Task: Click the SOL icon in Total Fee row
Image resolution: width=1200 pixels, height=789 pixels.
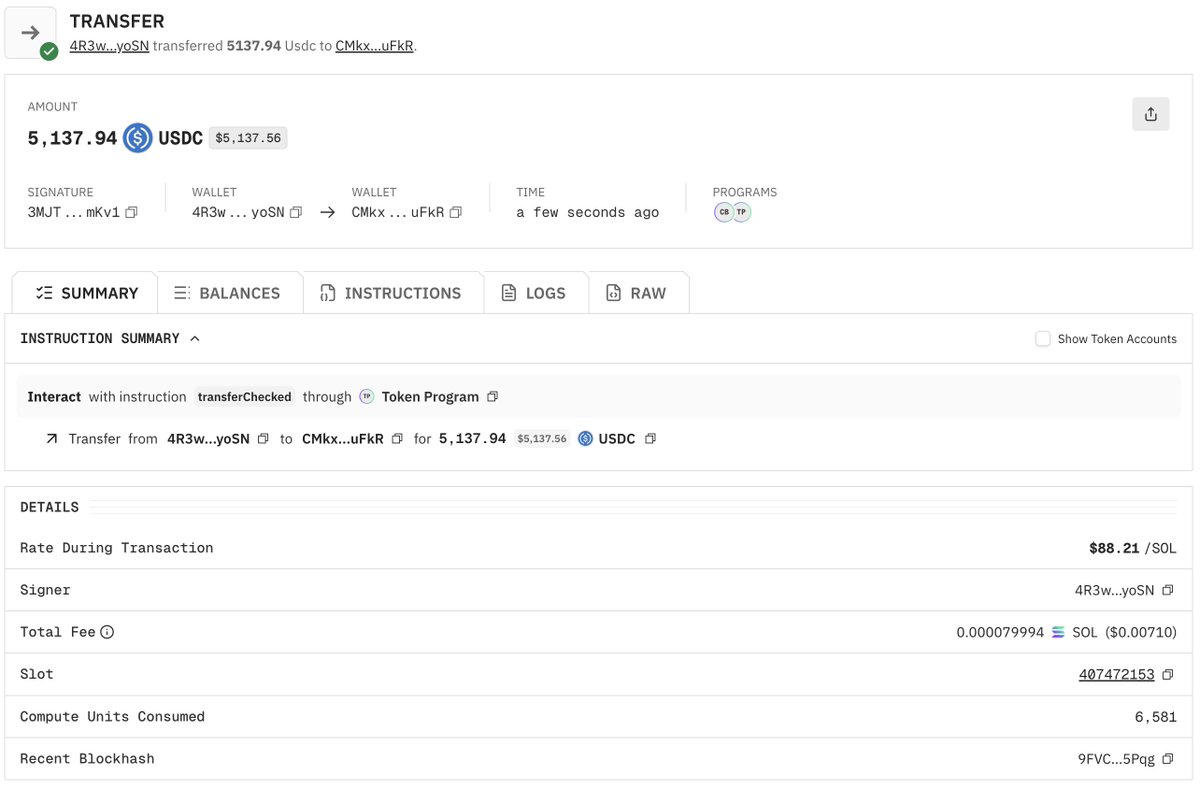Action: tap(1058, 632)
